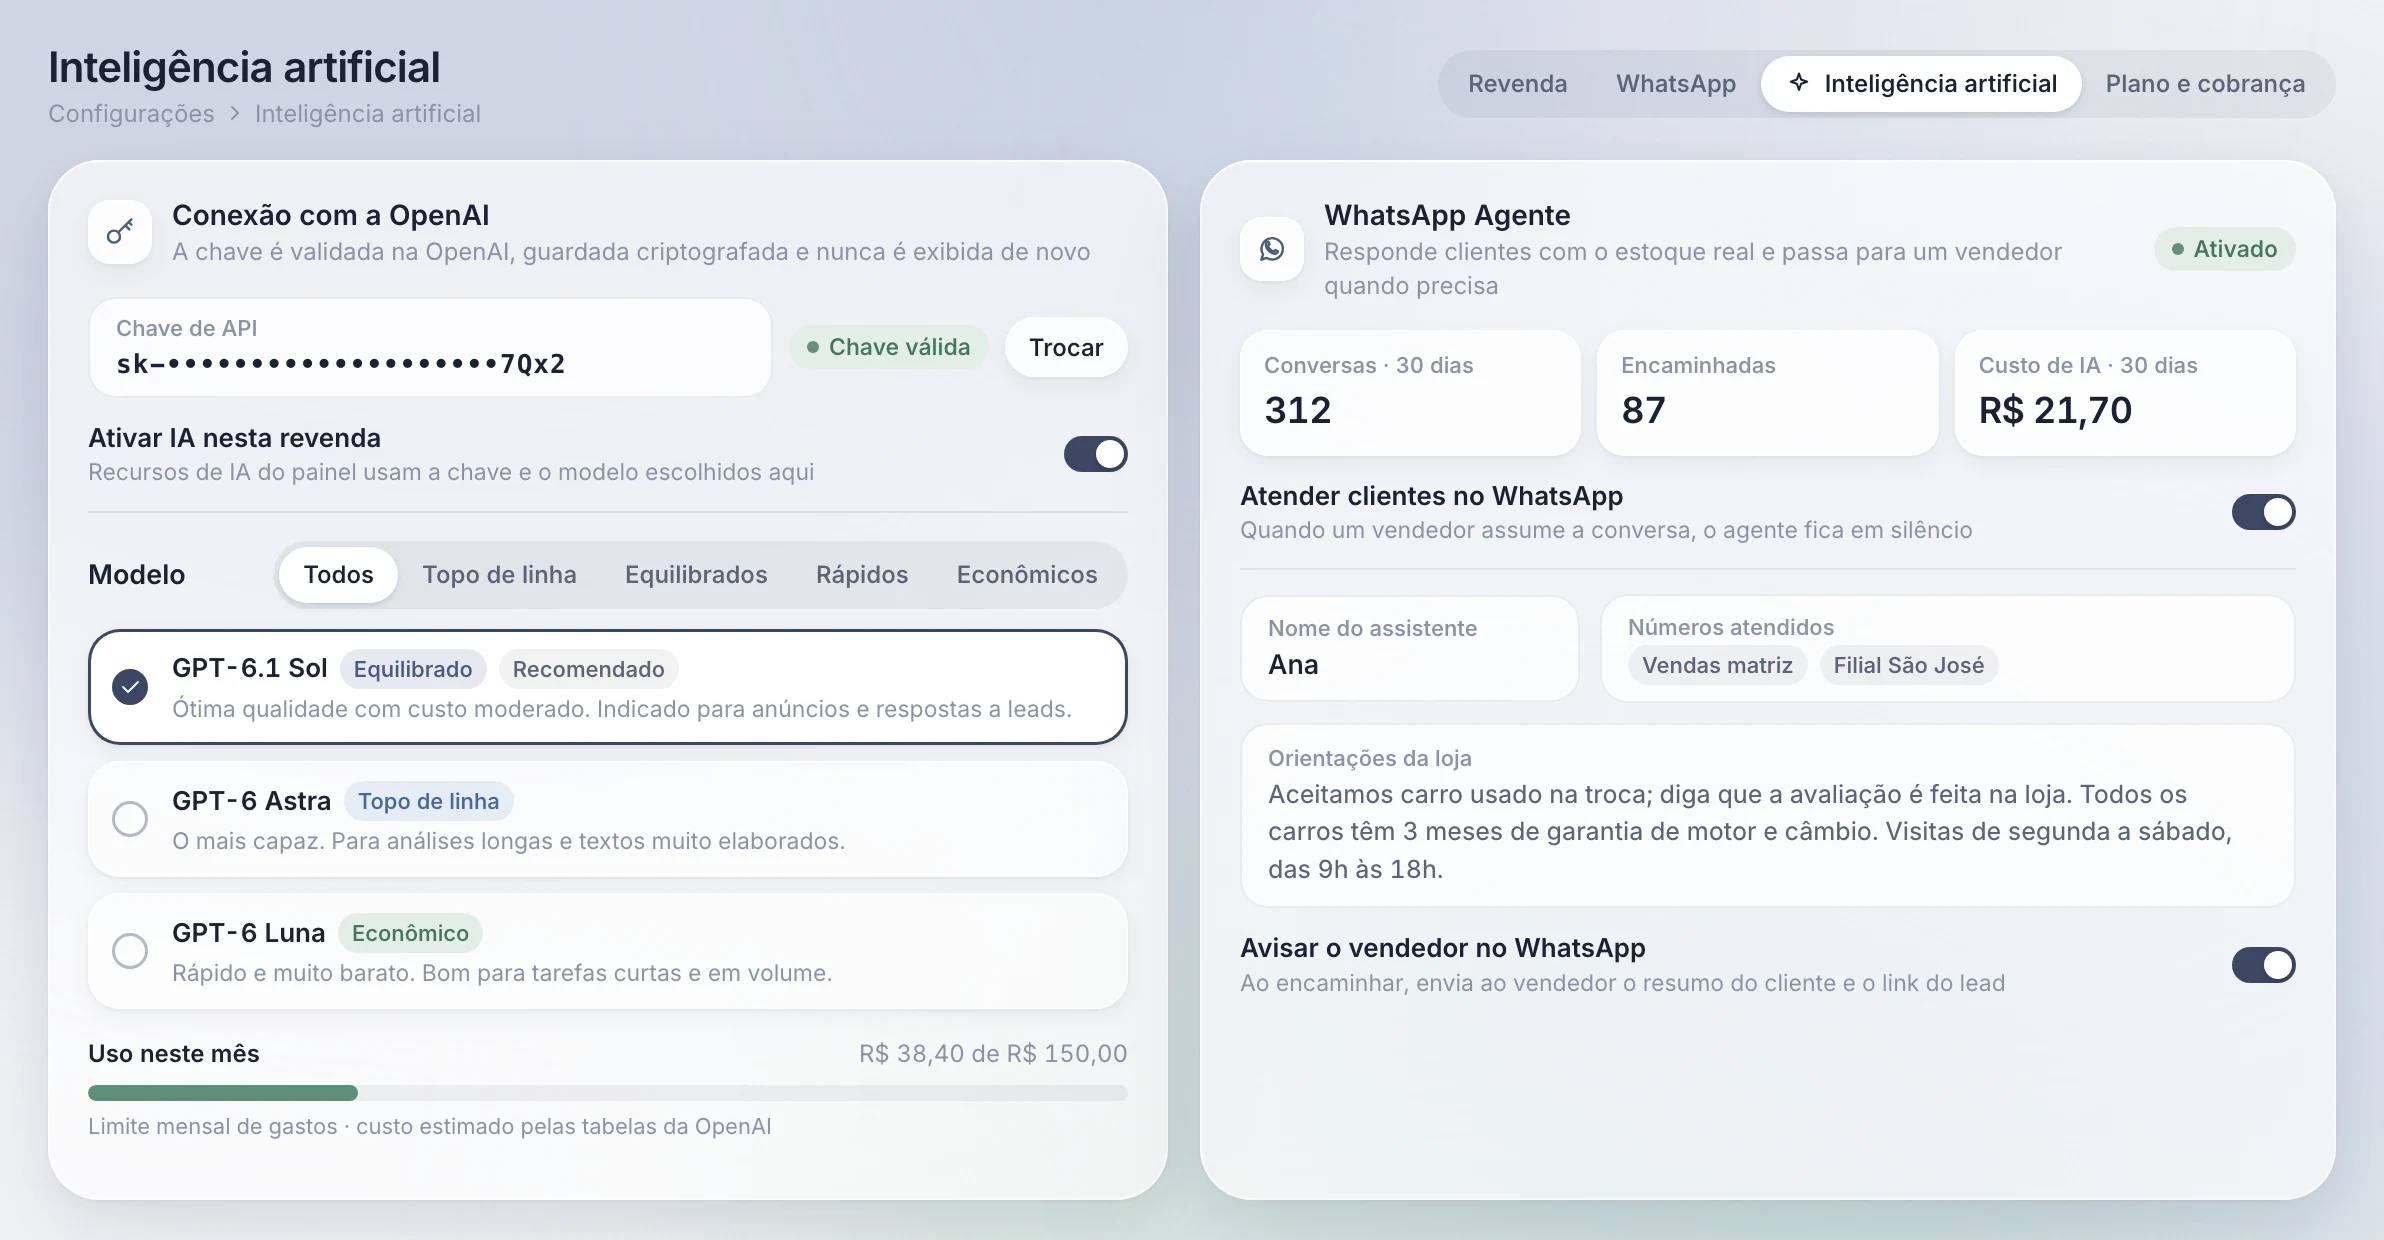Click the Topo de linha tag on GPT-6 Astra
The width and height of the screenshot is (2384, 1240).
pos(428,801)
